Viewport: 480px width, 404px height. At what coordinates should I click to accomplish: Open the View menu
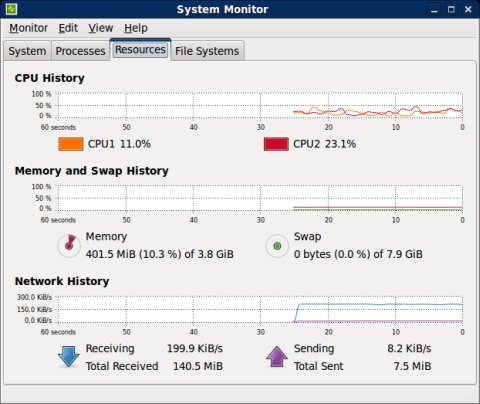coord(101,28)
